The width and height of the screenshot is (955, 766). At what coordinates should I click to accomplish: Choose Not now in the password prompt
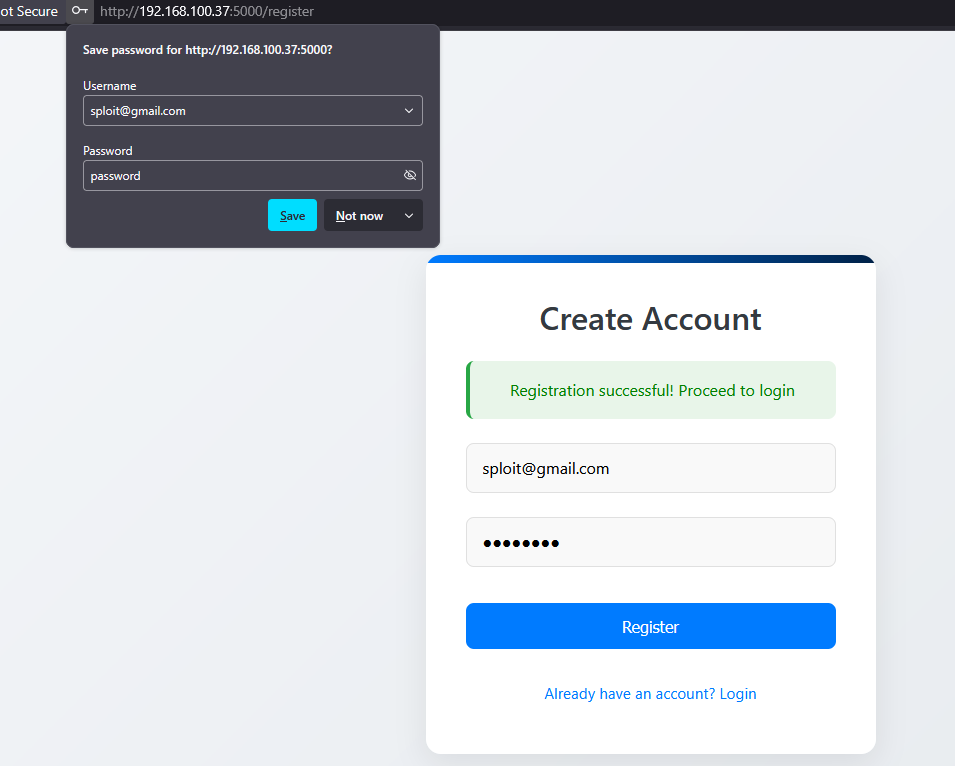point(360,216)
